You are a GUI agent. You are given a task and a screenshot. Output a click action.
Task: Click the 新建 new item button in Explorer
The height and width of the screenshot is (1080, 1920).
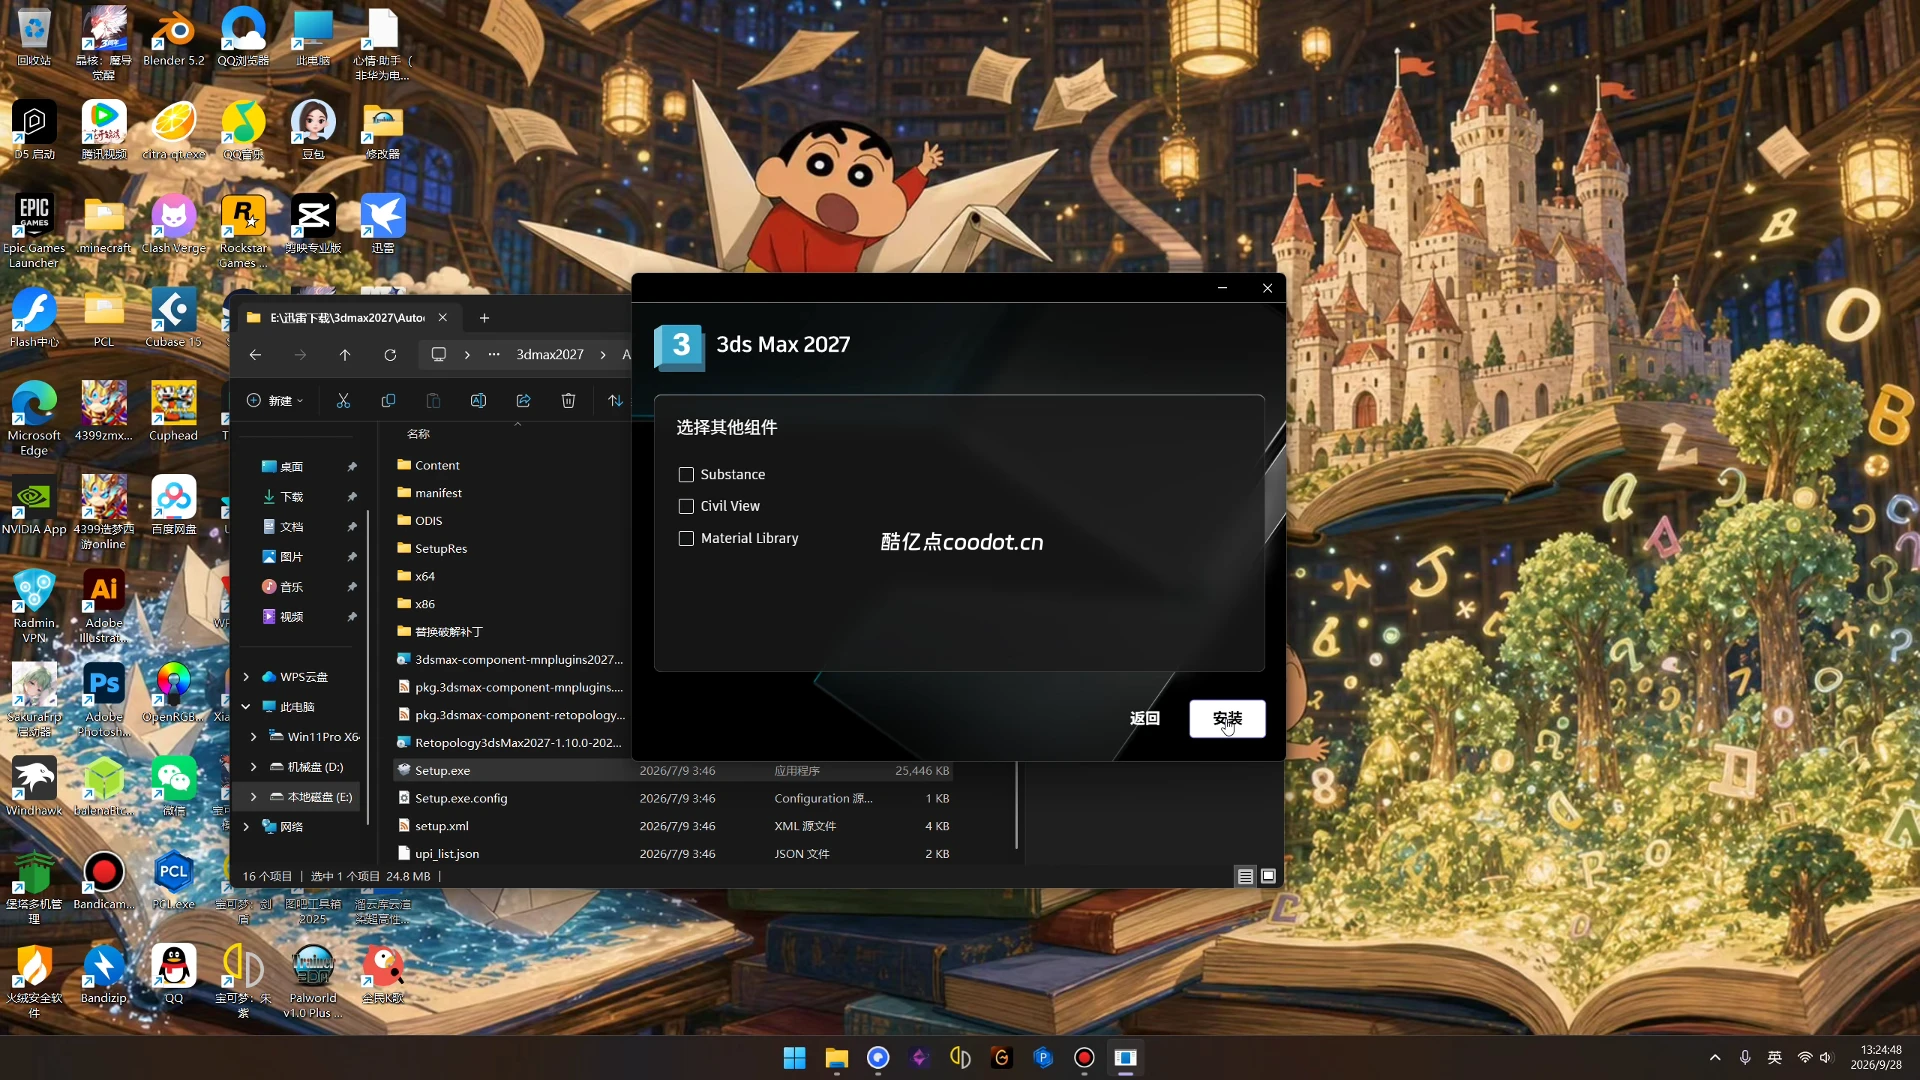coord(275,401)
